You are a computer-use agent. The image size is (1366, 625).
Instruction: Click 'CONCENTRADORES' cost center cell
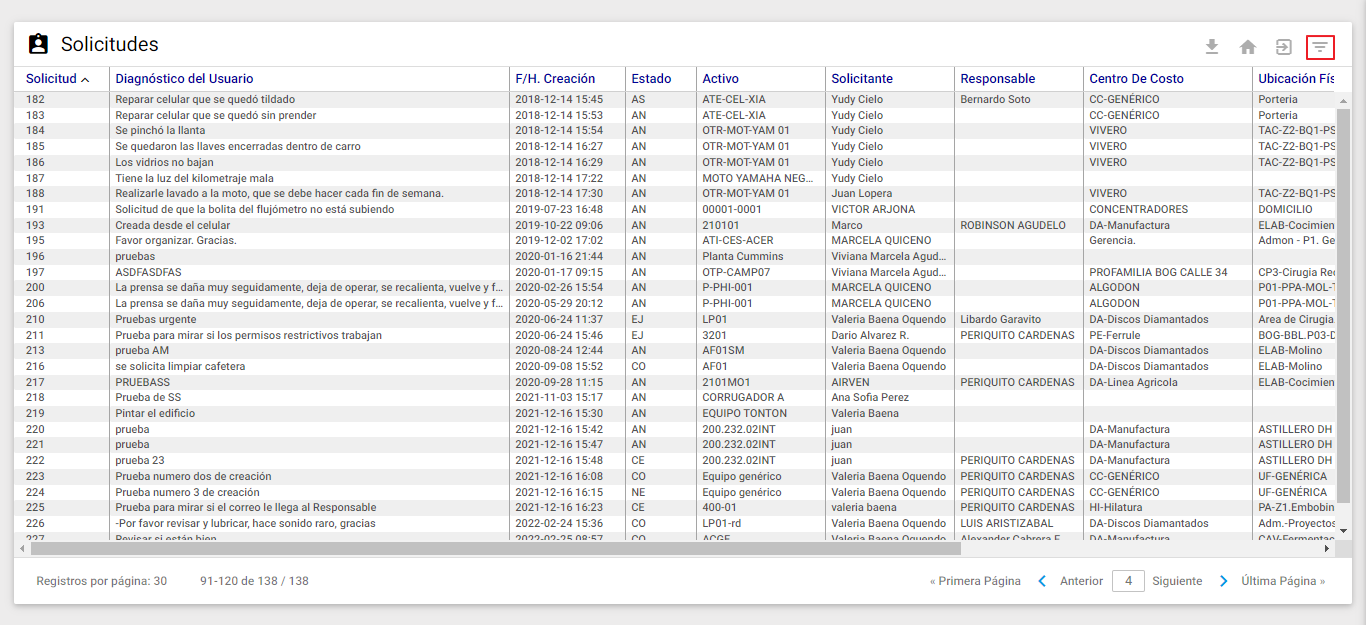[x=1138, y=209]
